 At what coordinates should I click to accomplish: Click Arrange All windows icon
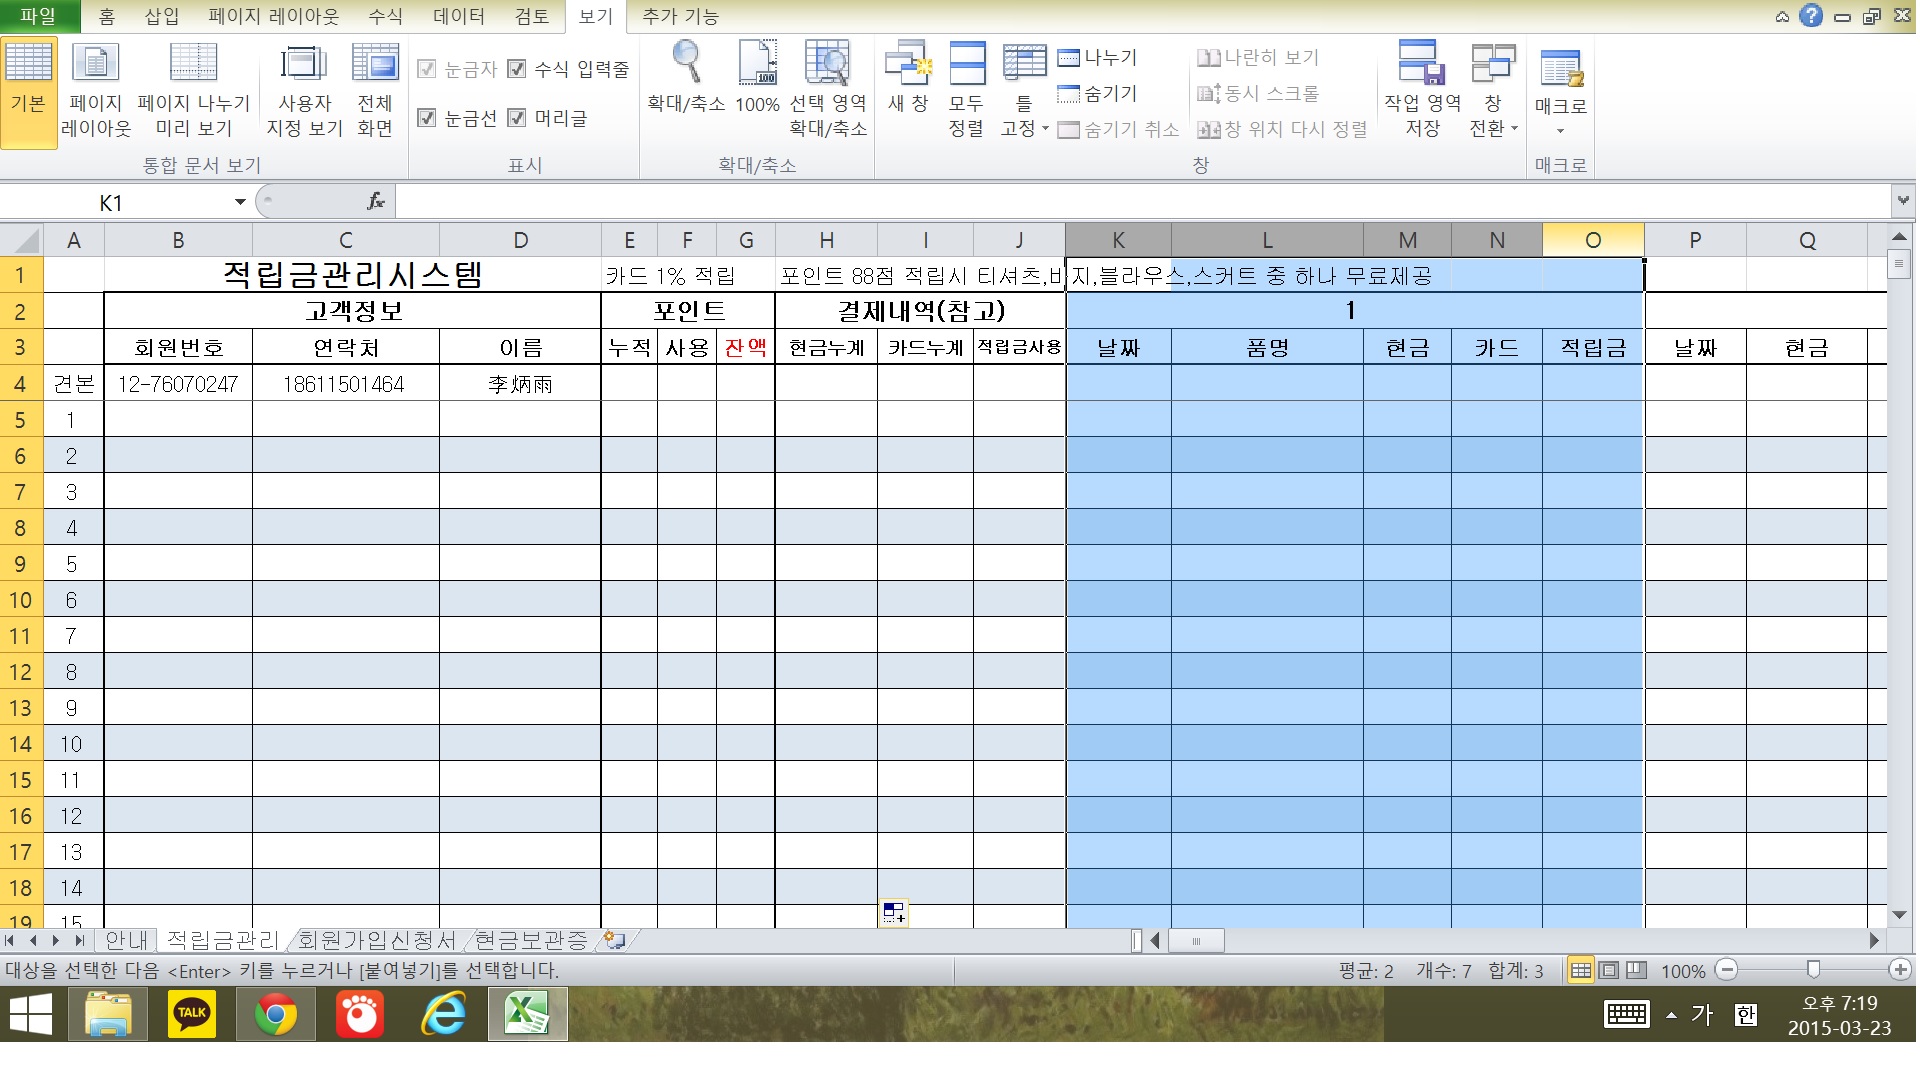966,64
